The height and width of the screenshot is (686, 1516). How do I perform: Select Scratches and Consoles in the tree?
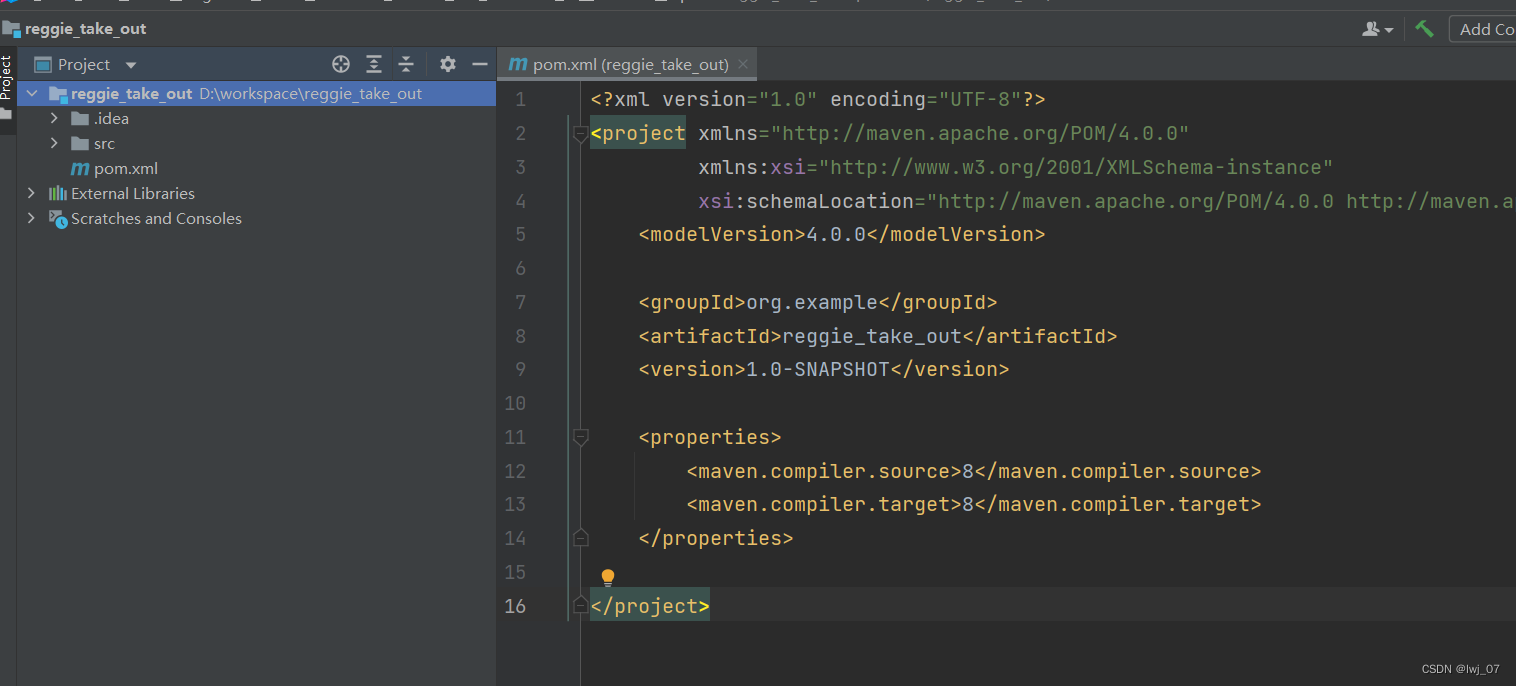click(x=256, y=218)
